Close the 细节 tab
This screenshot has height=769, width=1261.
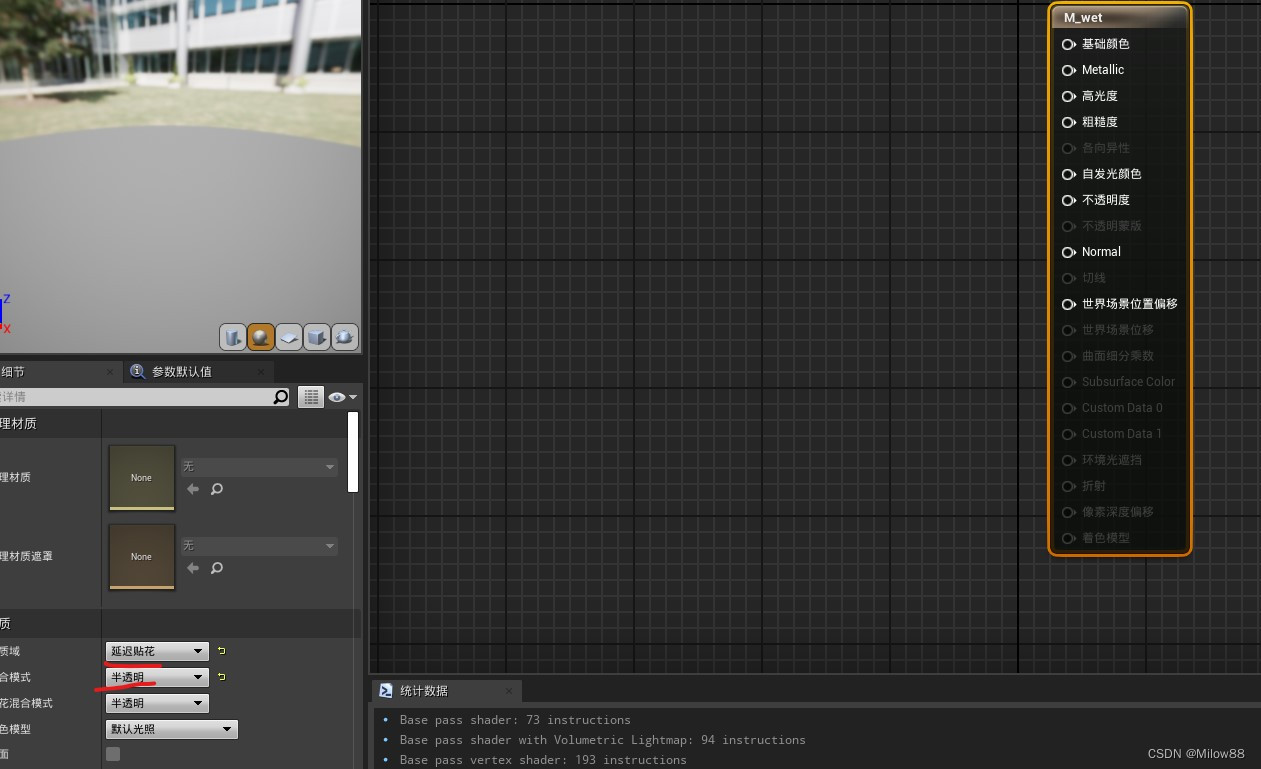[111, 371]
